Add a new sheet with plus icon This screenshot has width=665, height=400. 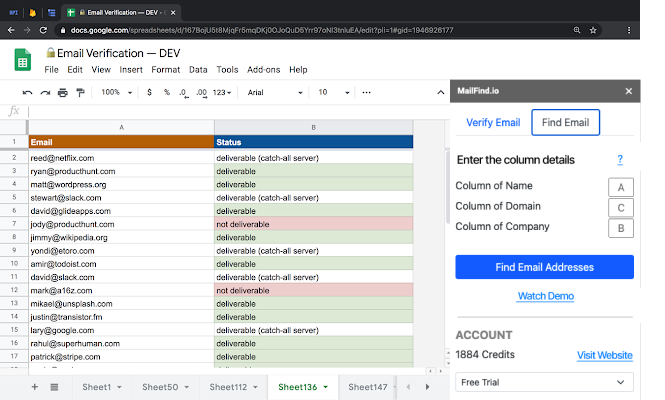coord(35,386)
